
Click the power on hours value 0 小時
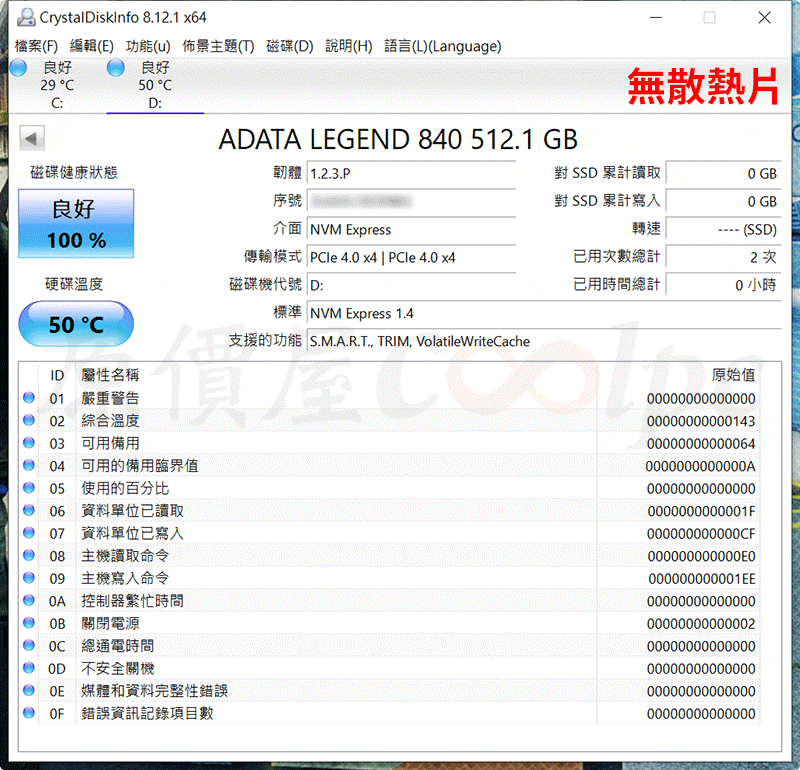point(723,285)
